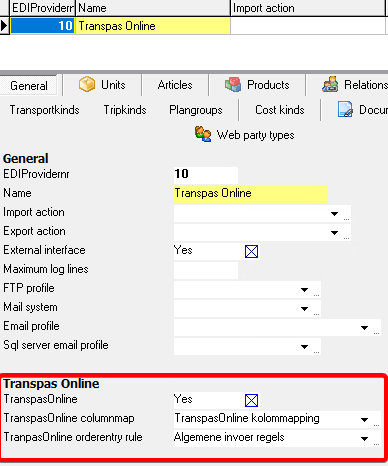Click the Products tab cubes icon
Screen dimensions: 388x466
tap(233, 85)
